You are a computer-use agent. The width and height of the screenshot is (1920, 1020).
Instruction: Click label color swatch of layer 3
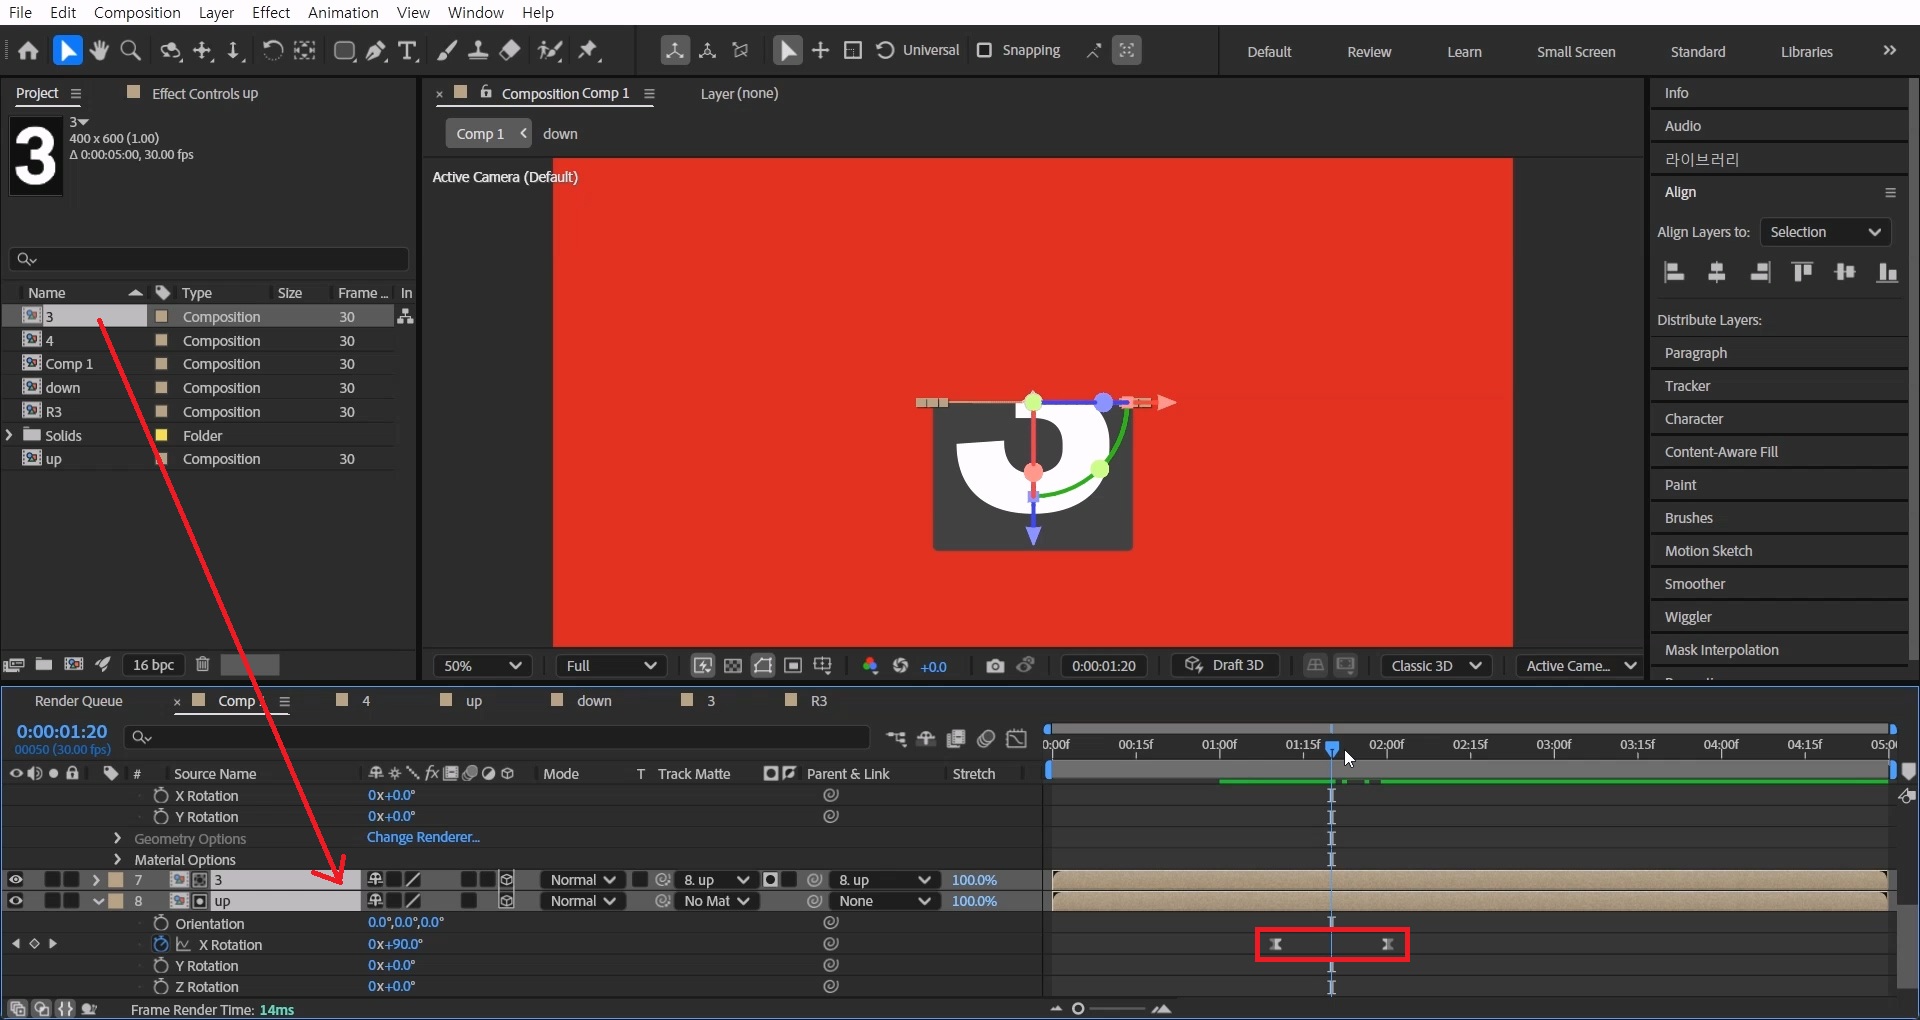[x=116, y=880]
